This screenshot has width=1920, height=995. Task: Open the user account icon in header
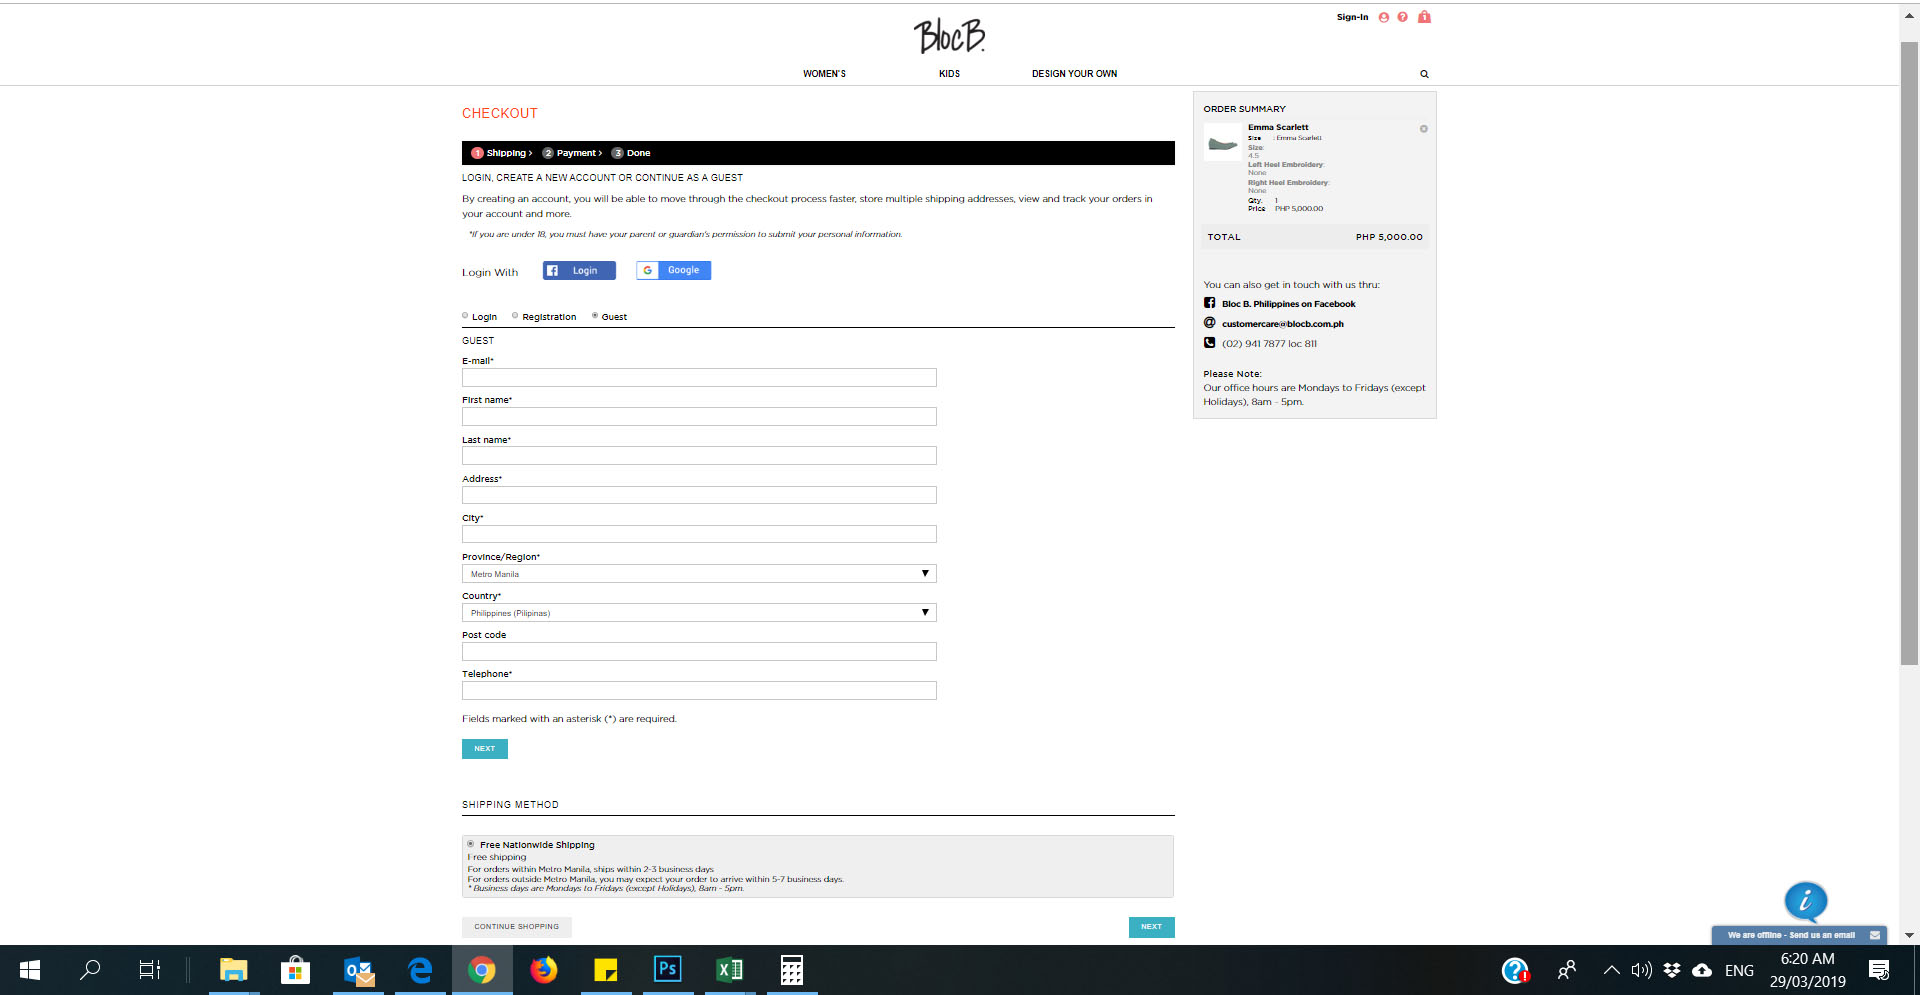pyautogui.click(x=1384, y=17)
